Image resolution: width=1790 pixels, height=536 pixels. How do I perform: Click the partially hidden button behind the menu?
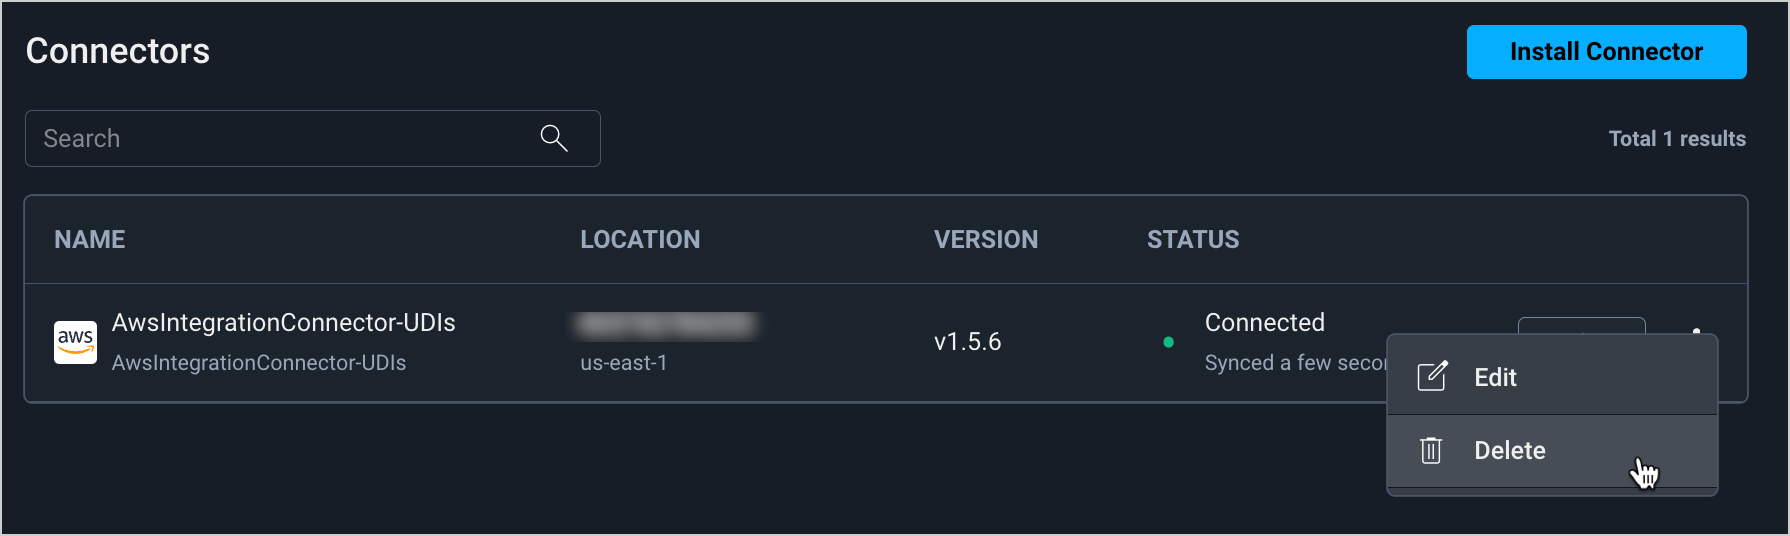1581,325
